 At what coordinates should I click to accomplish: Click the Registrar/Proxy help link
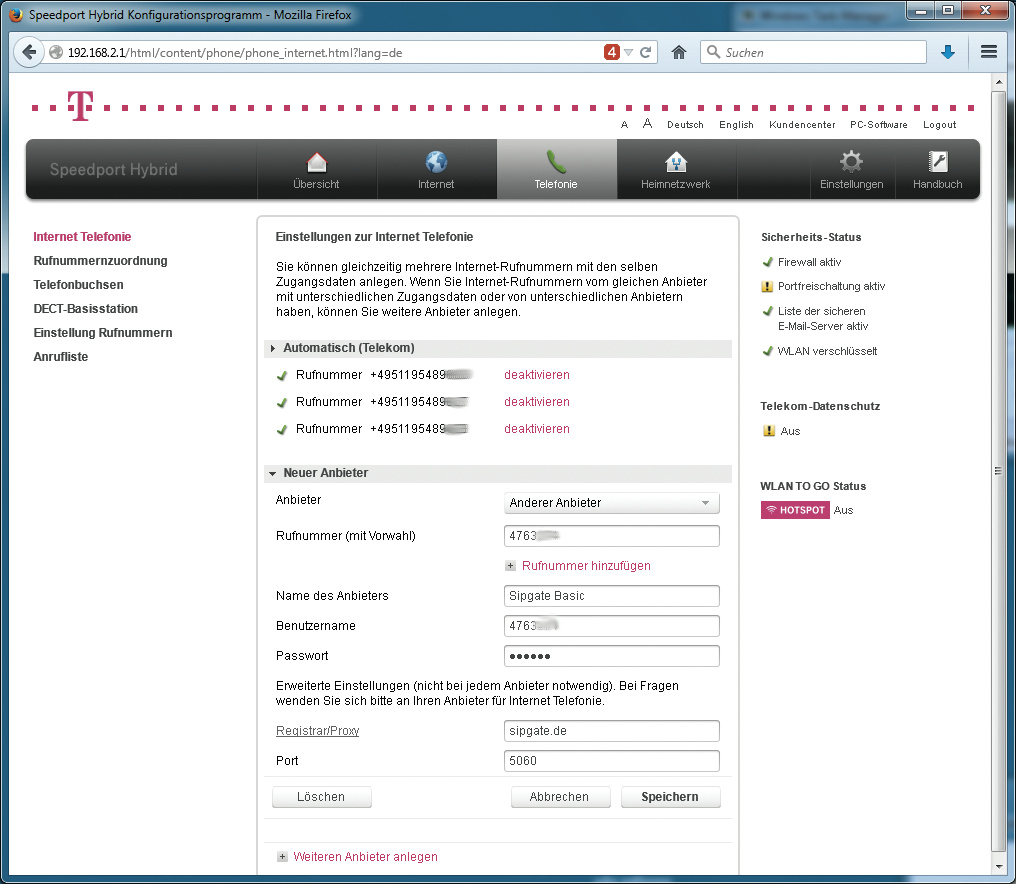(318, 730)
